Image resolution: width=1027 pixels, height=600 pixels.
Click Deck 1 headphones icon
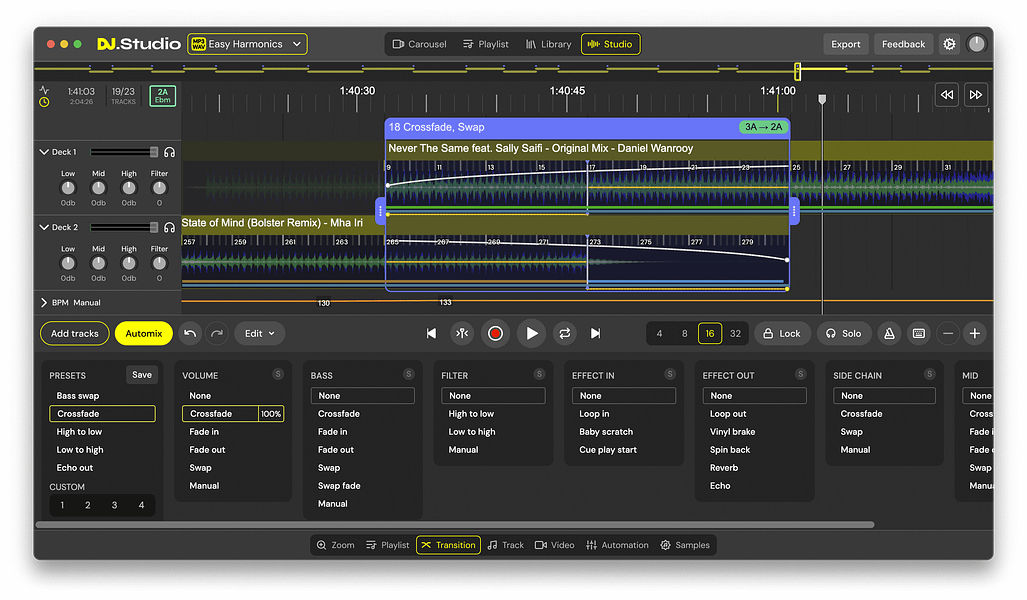tap(170, 152)
